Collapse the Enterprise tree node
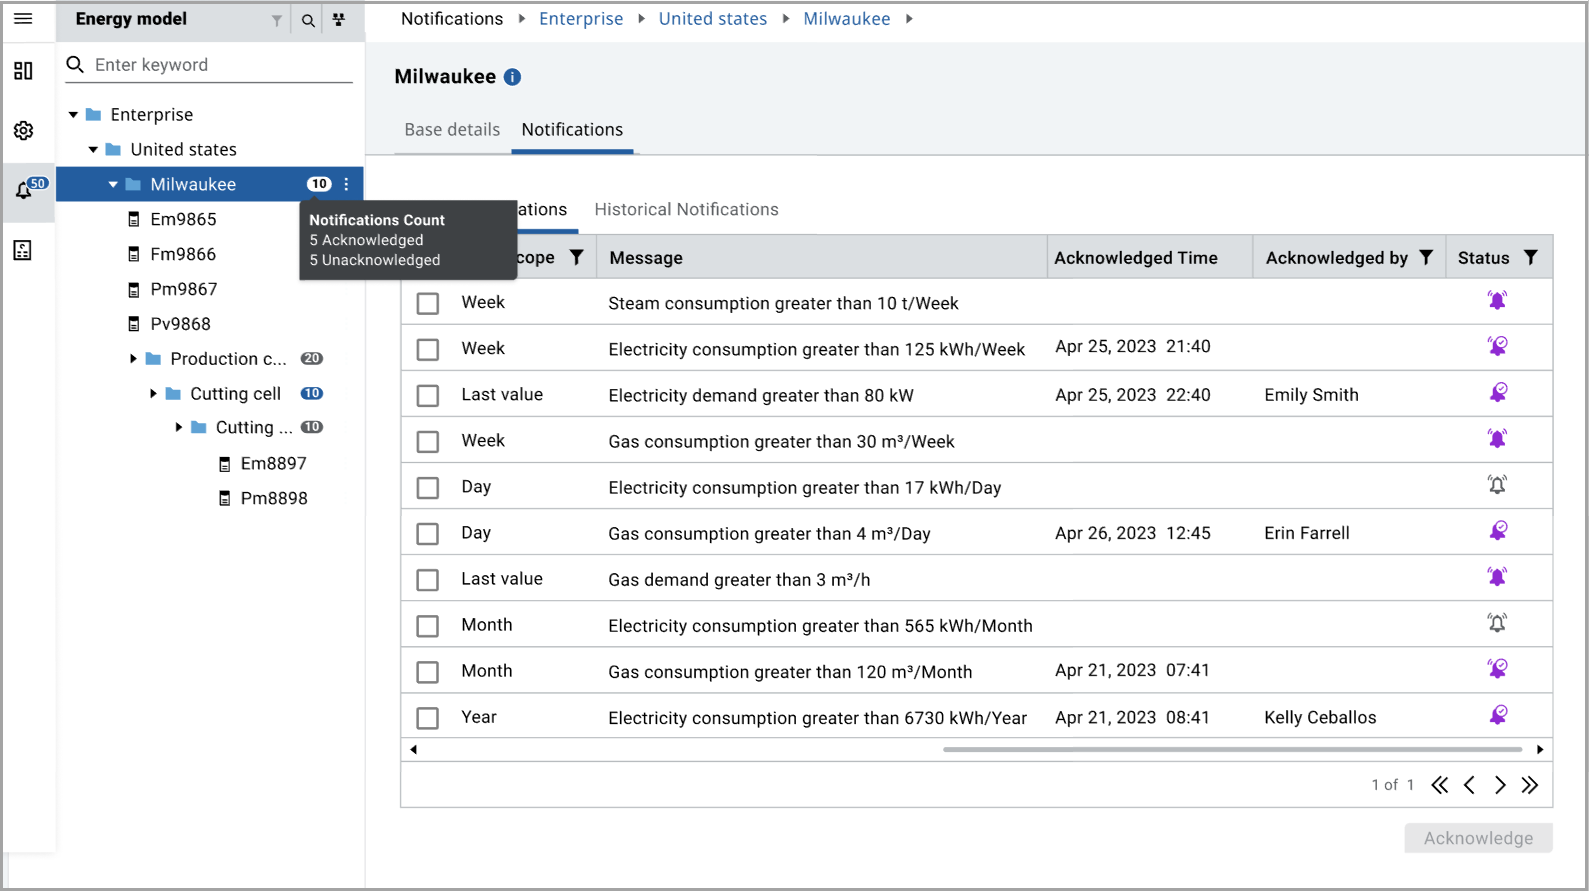 73,115
